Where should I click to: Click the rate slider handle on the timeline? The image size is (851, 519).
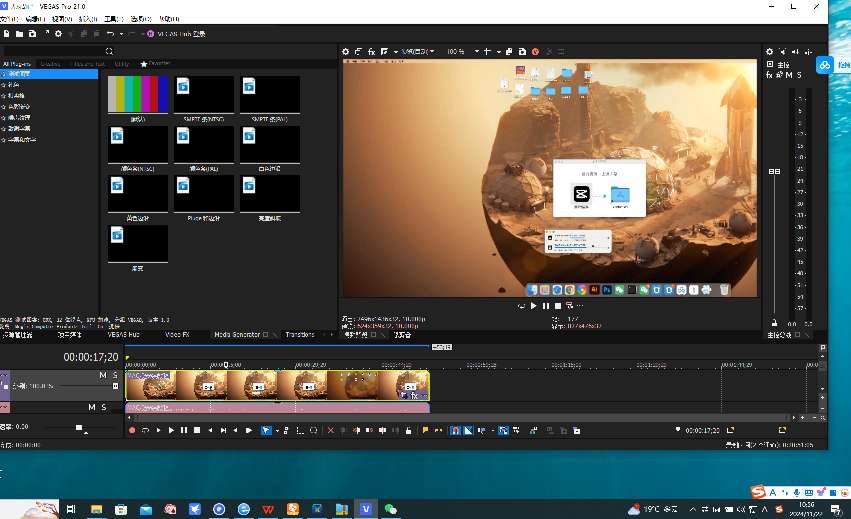[x=80, y=428]
